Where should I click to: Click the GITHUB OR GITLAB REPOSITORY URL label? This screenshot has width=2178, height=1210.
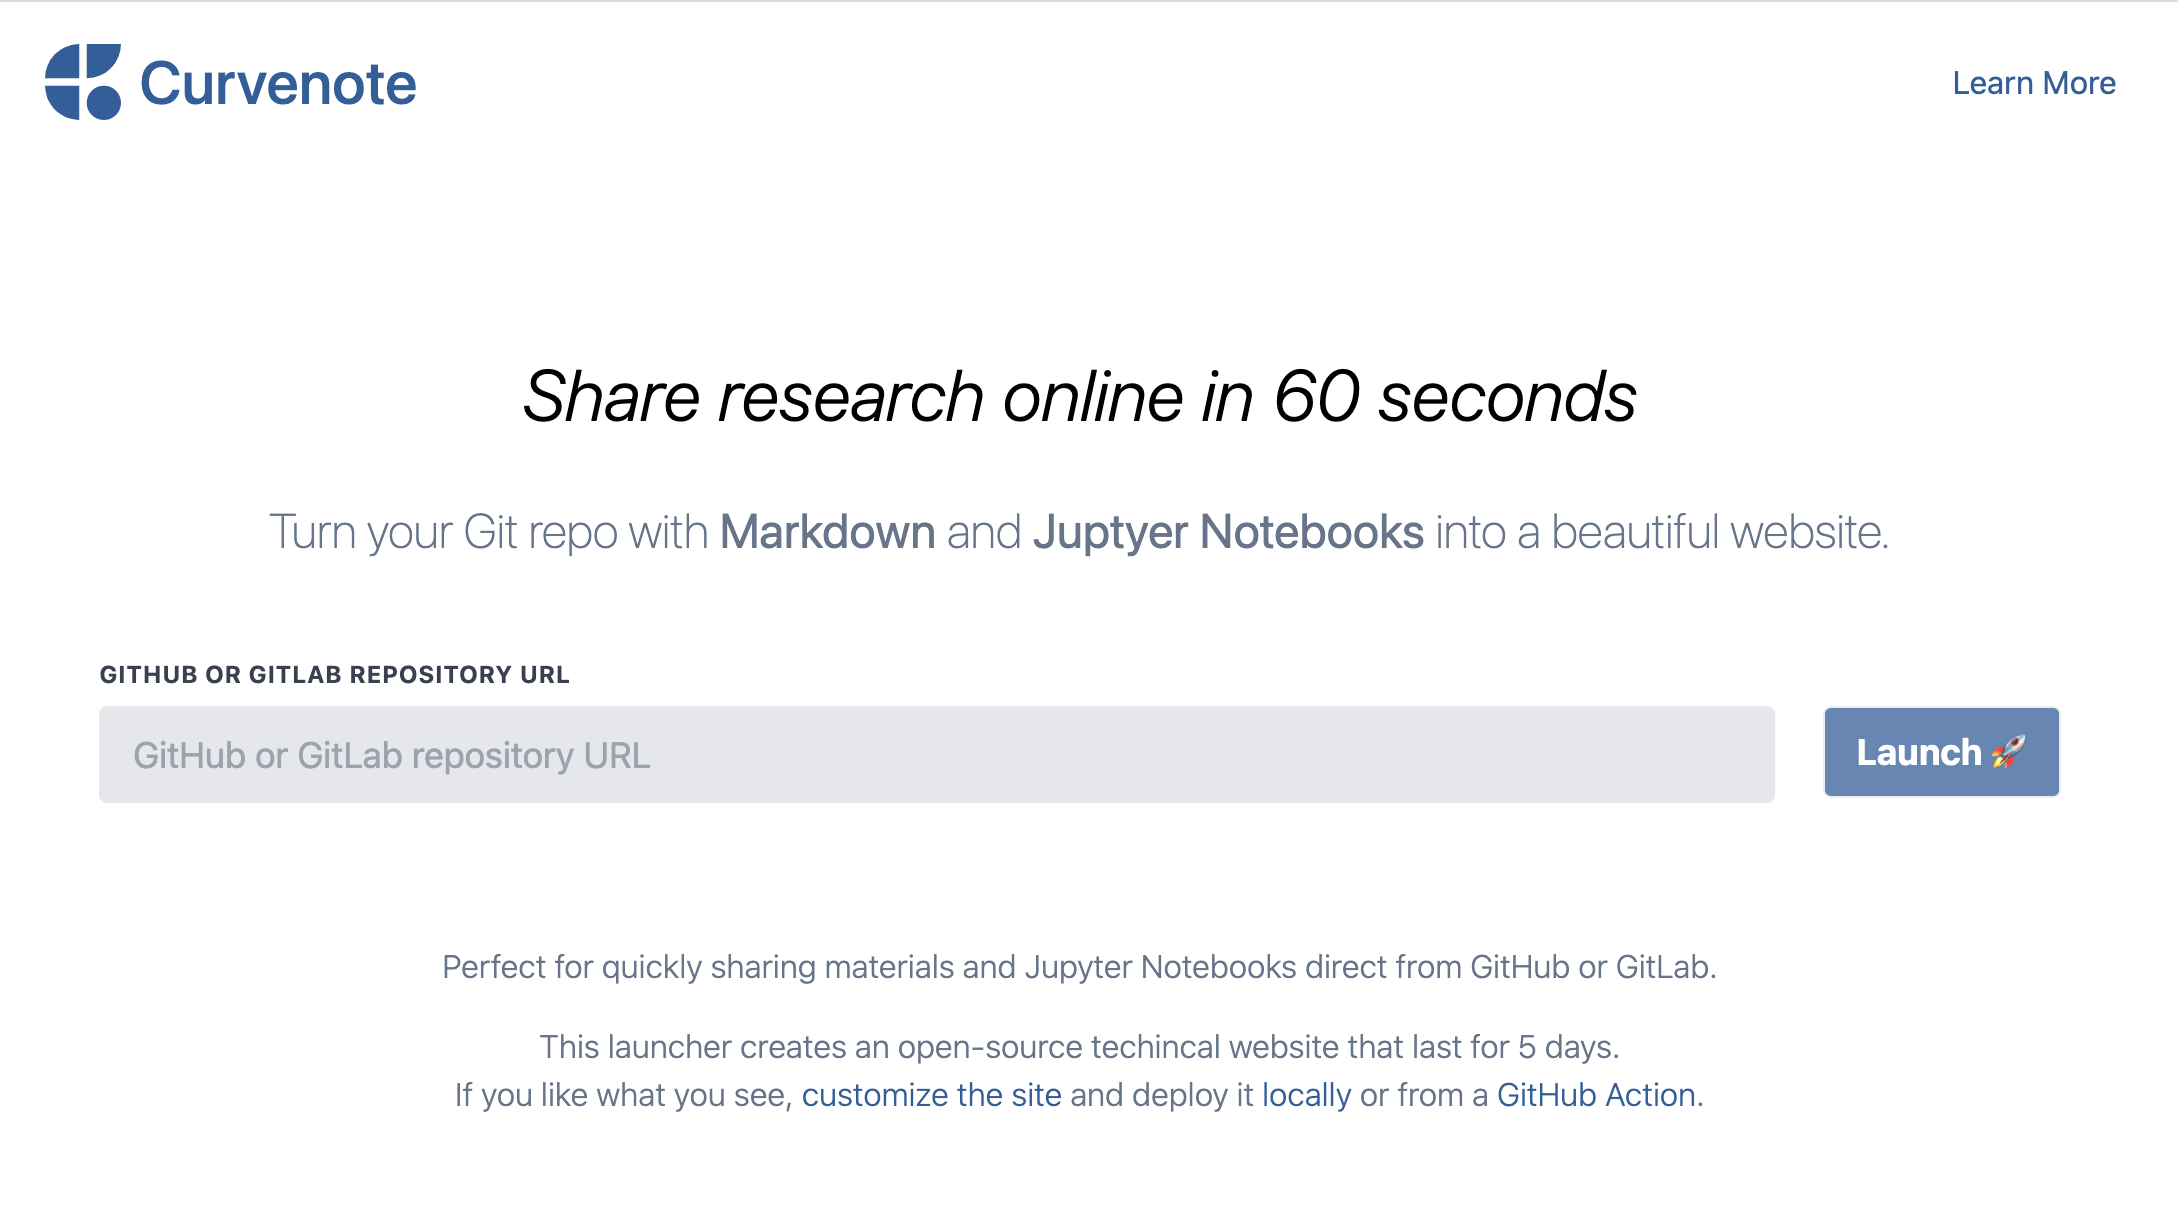(x=334, y=675)
